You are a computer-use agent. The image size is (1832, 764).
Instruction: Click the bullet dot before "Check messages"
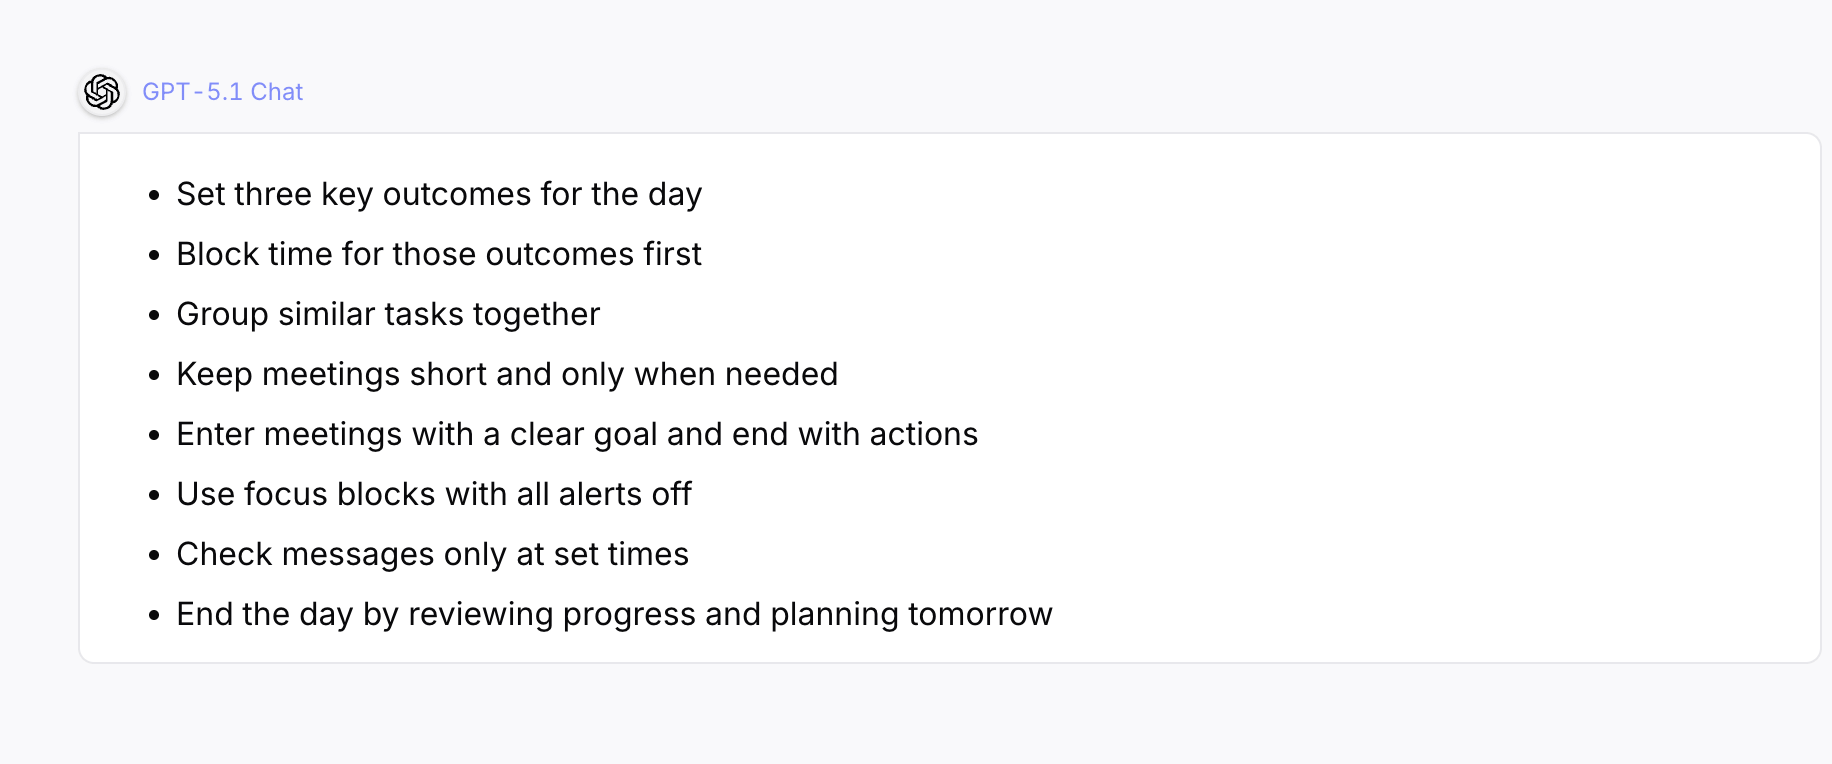[154, 556]
